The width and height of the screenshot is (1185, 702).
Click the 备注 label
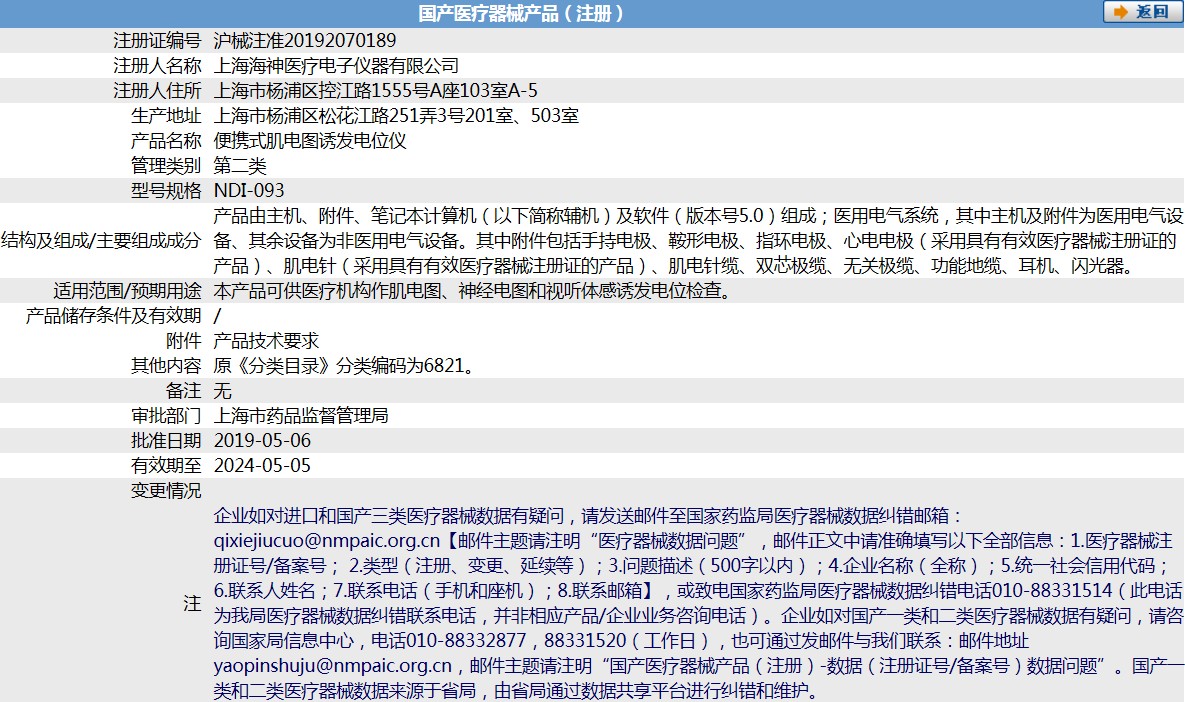184,390
